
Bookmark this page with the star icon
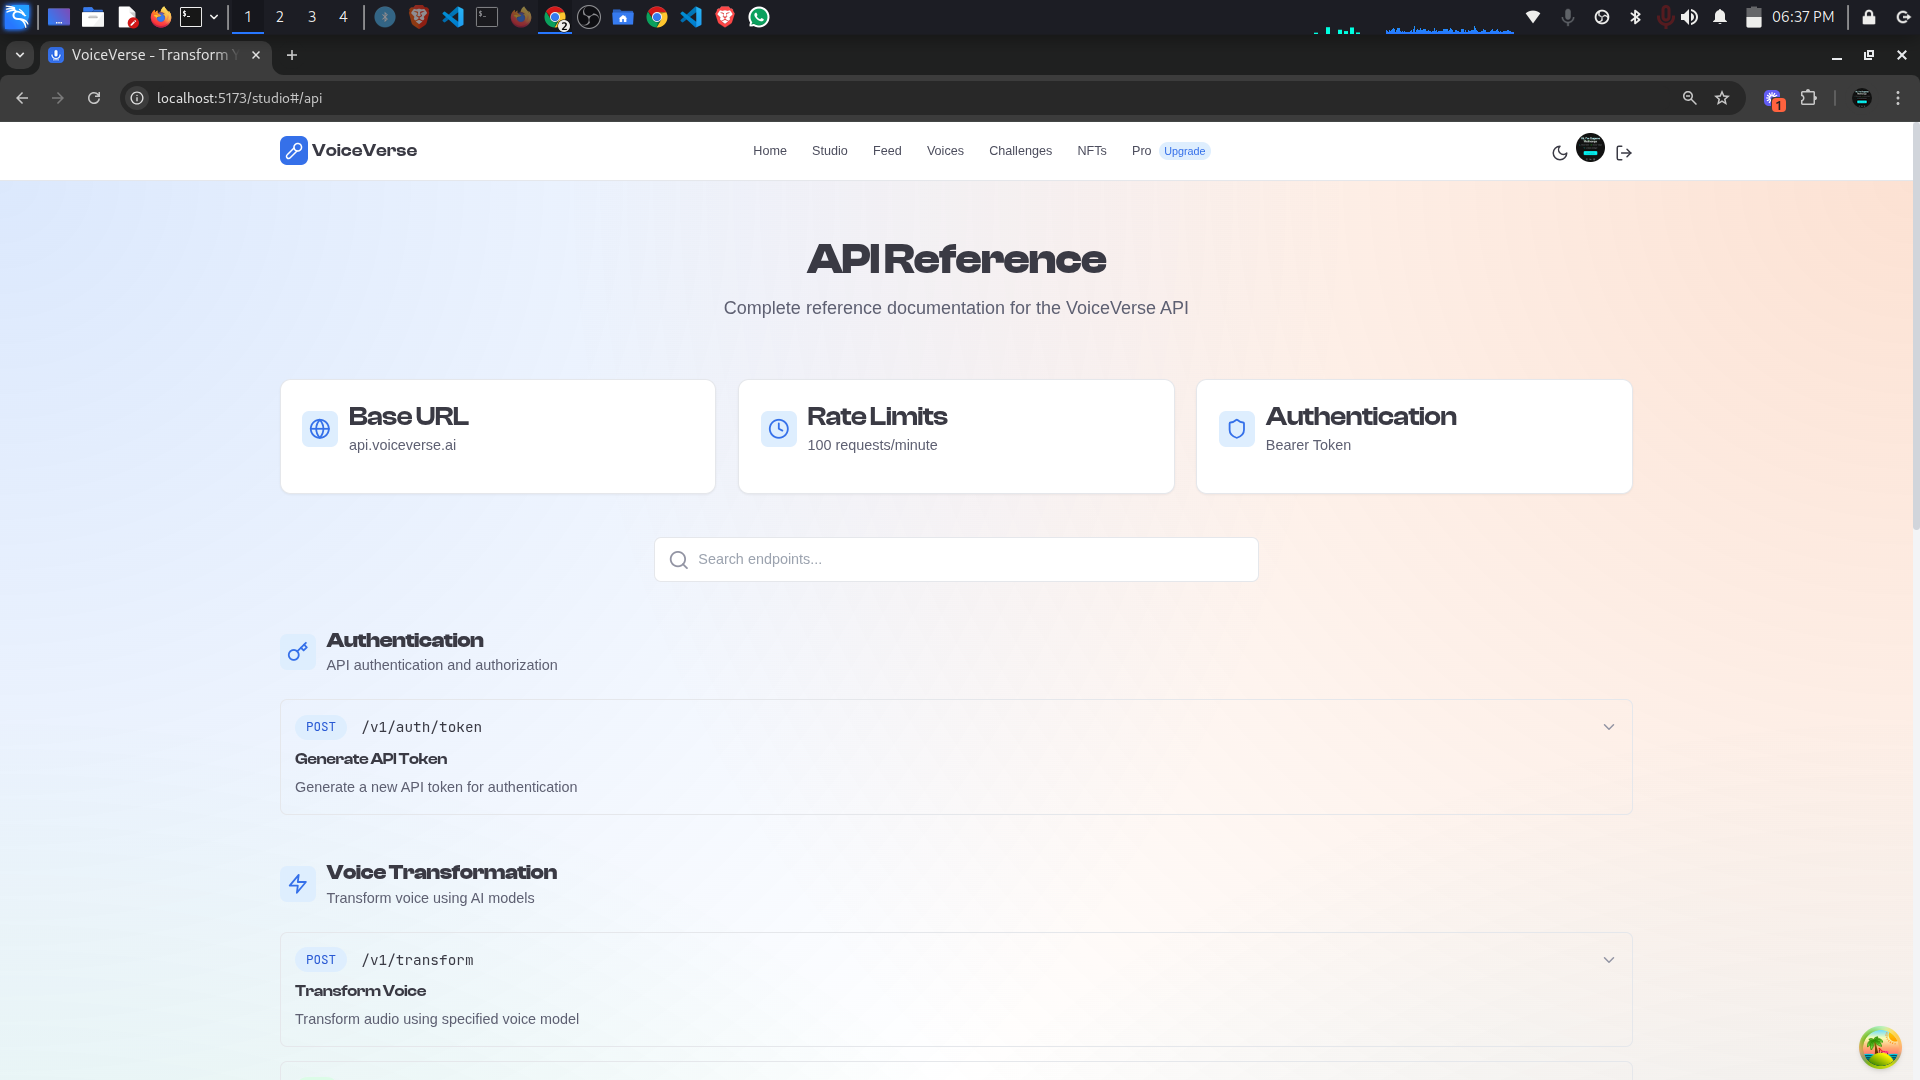(x=1722, y=98)
